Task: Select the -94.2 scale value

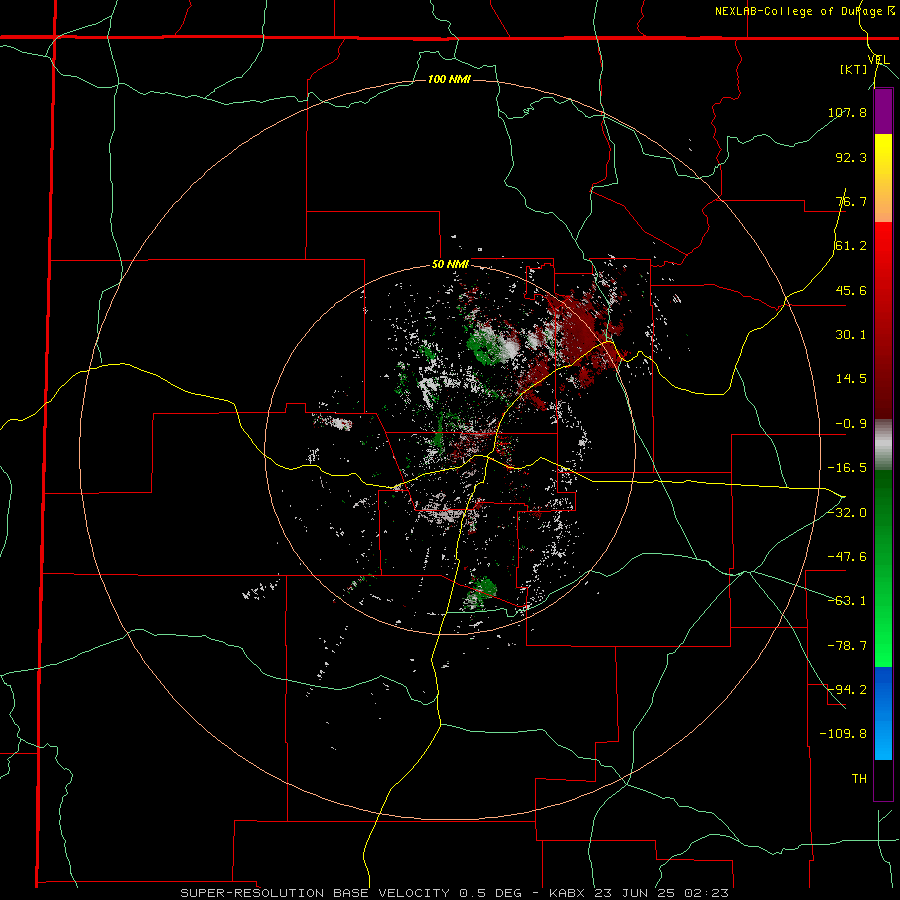Action: coord(847,689)
